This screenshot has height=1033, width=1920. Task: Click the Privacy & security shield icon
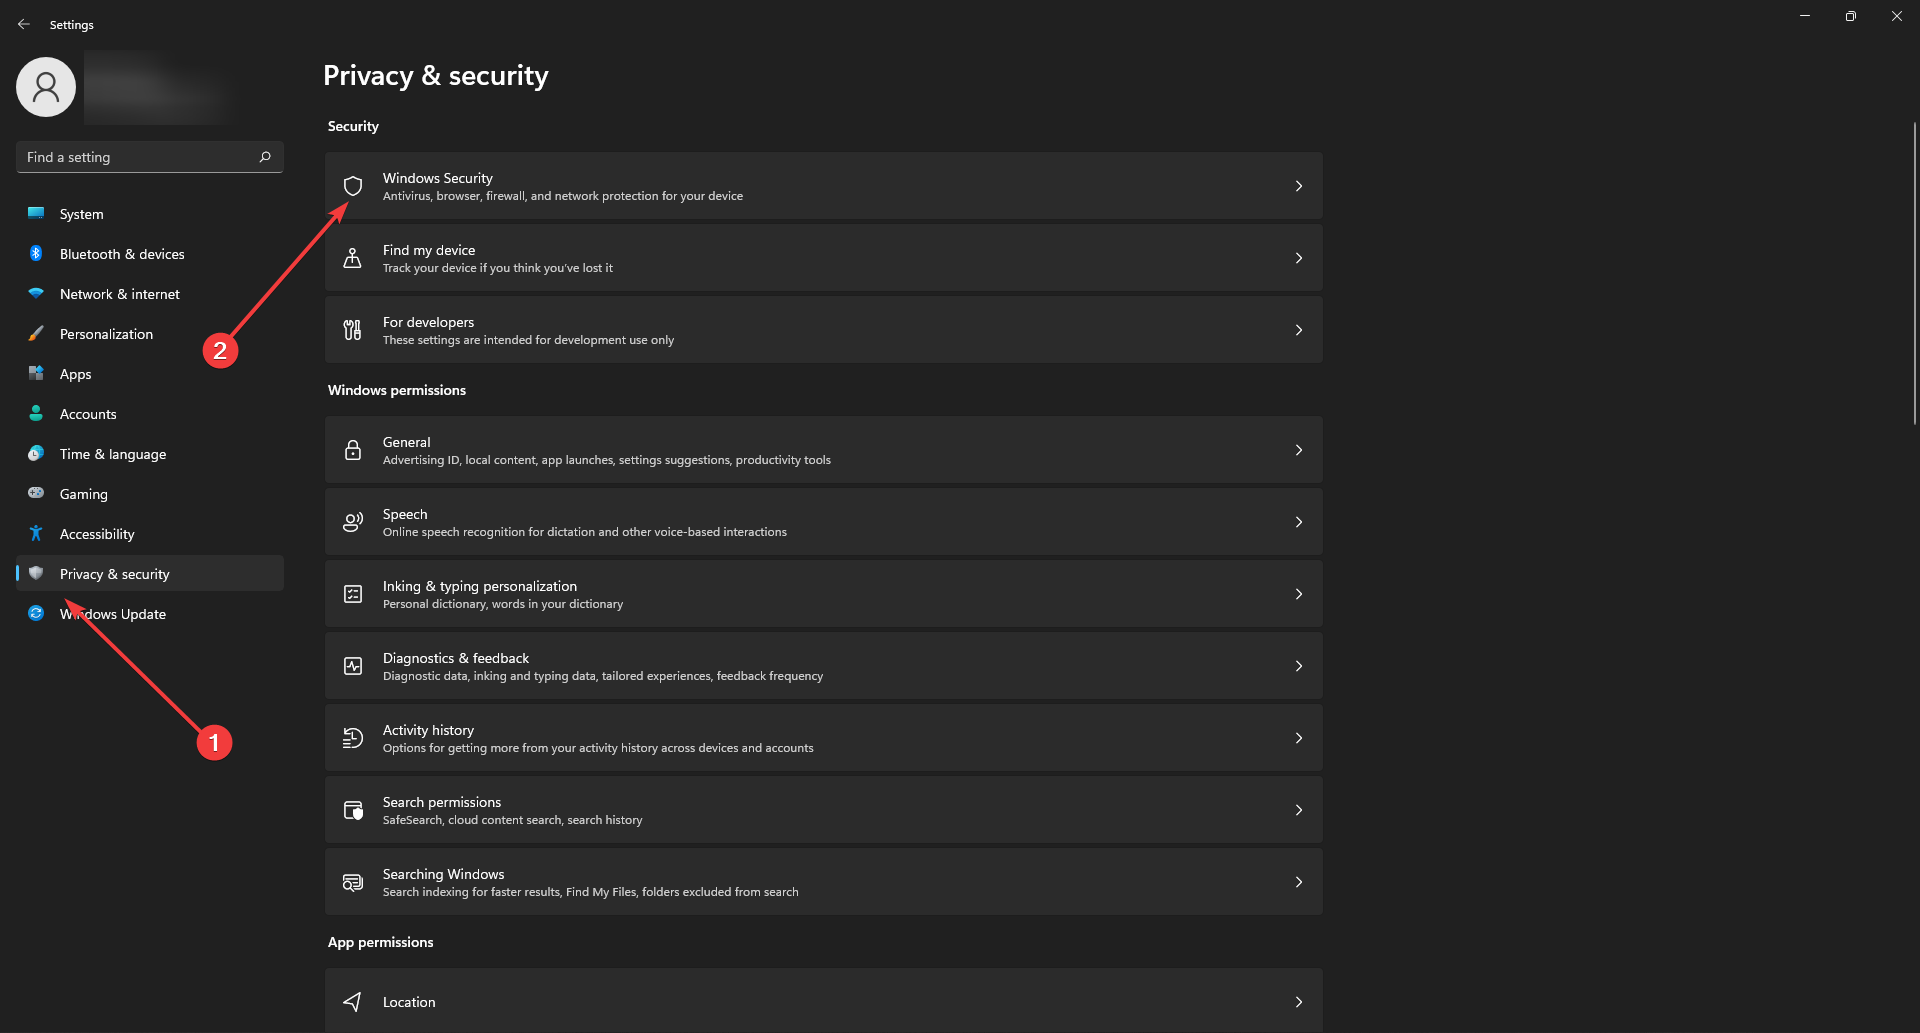click(x=36, y=573)
